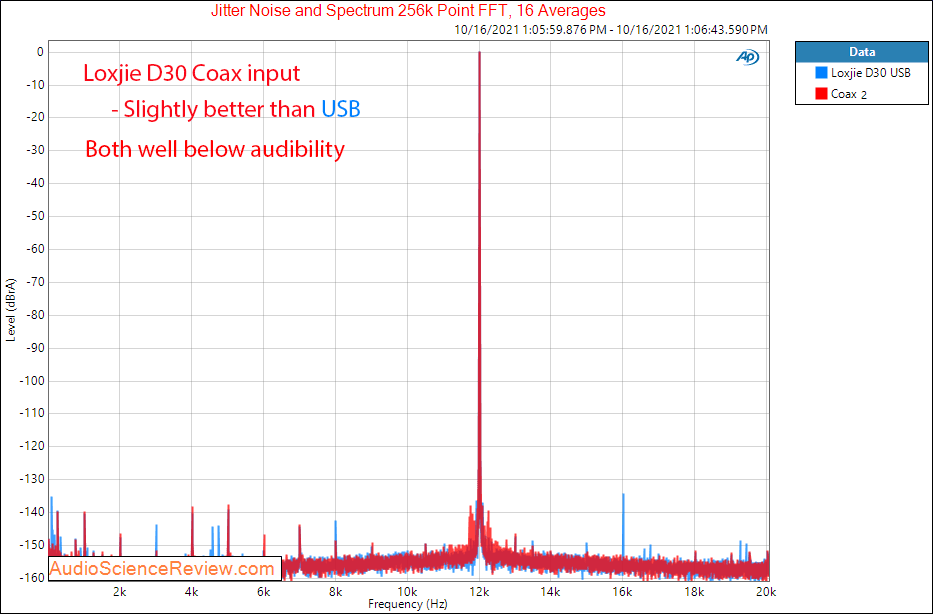933x614 pixels.
Task: Click the "0" level axis label
Action: [40, 52]
